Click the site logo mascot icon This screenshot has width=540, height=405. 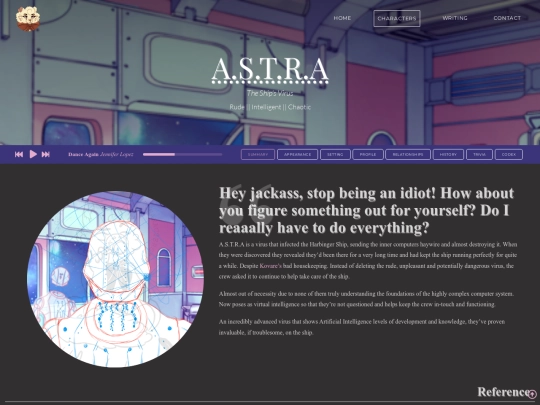coord(28,18)
